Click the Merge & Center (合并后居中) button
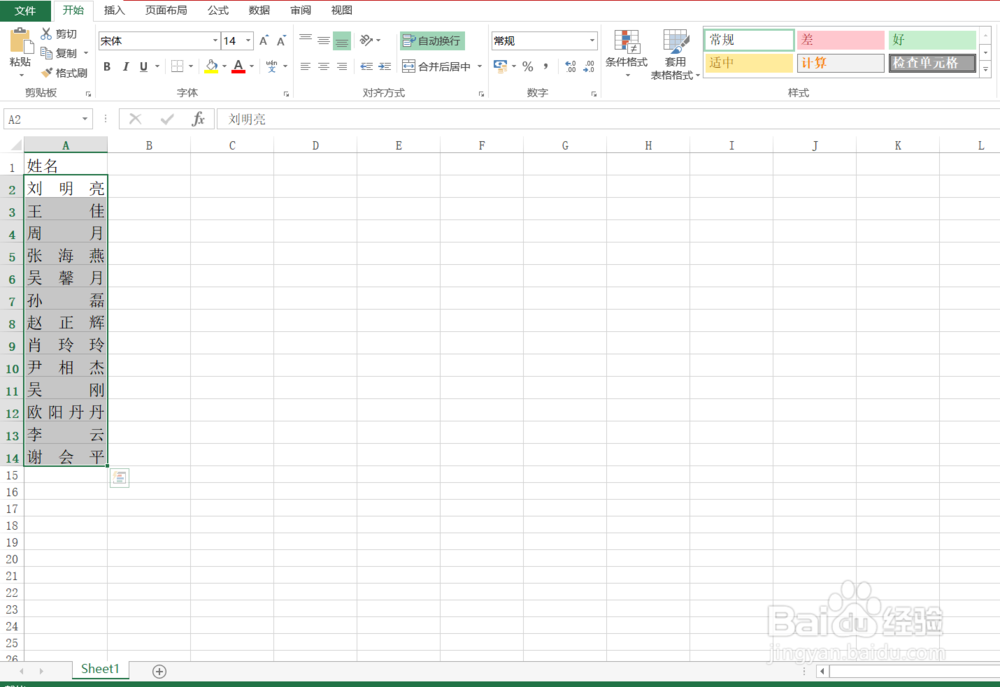This screenshot has width=1000, height=687. 437,66
